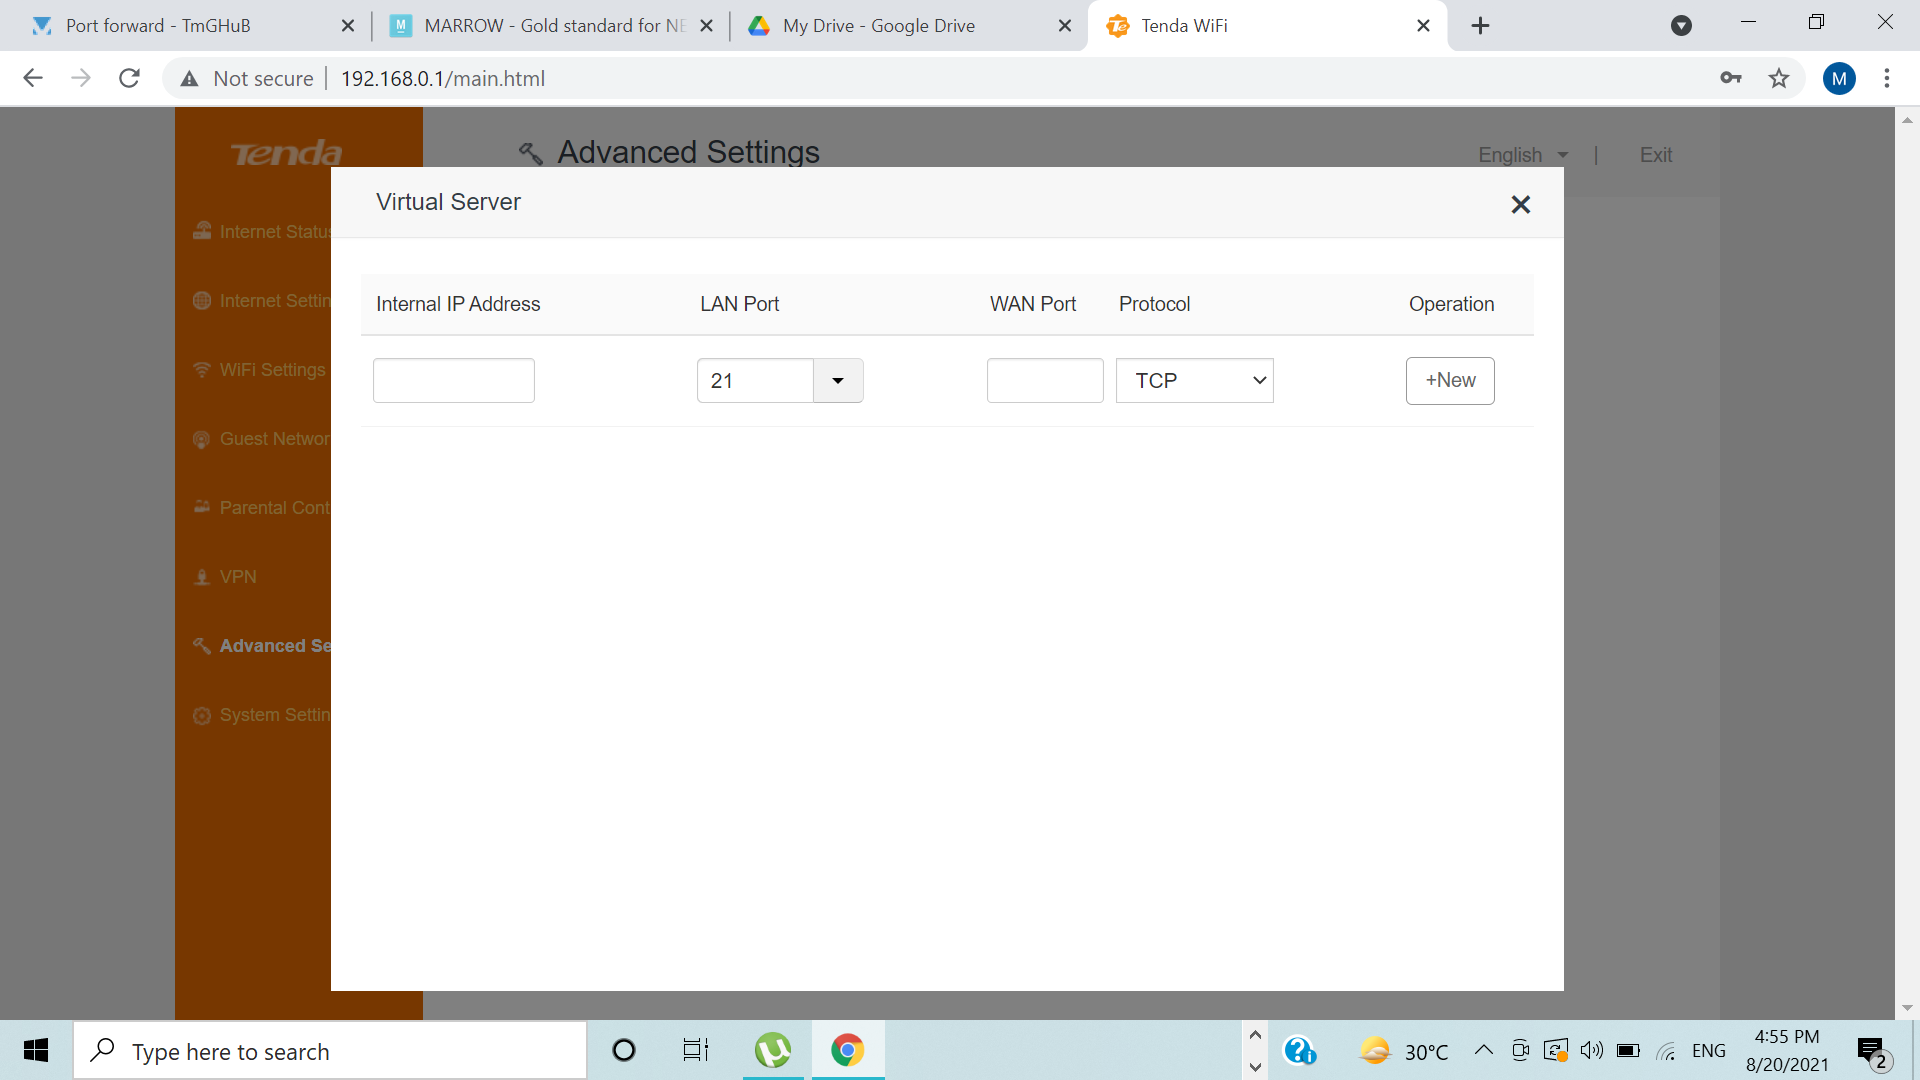
Task: Bookmark page with star icon
Action: click(x=1778, y=78)
